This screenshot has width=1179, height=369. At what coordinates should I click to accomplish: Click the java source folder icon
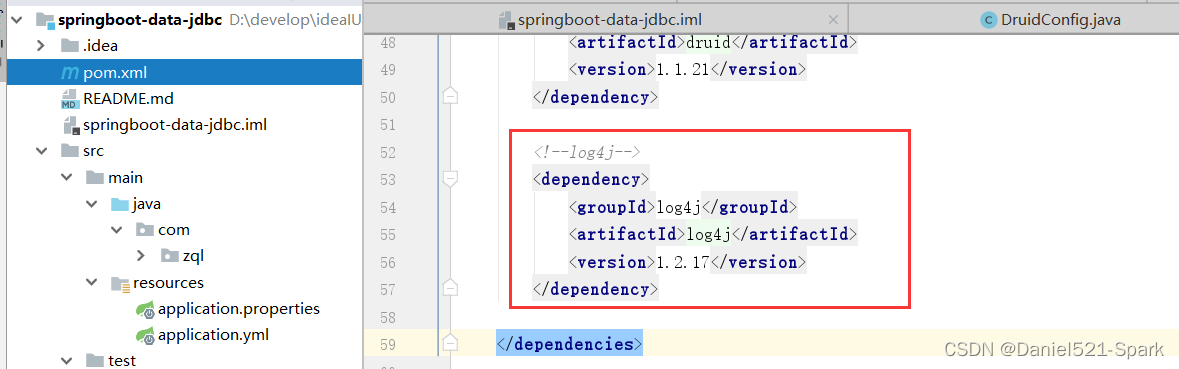coord(120,204)
